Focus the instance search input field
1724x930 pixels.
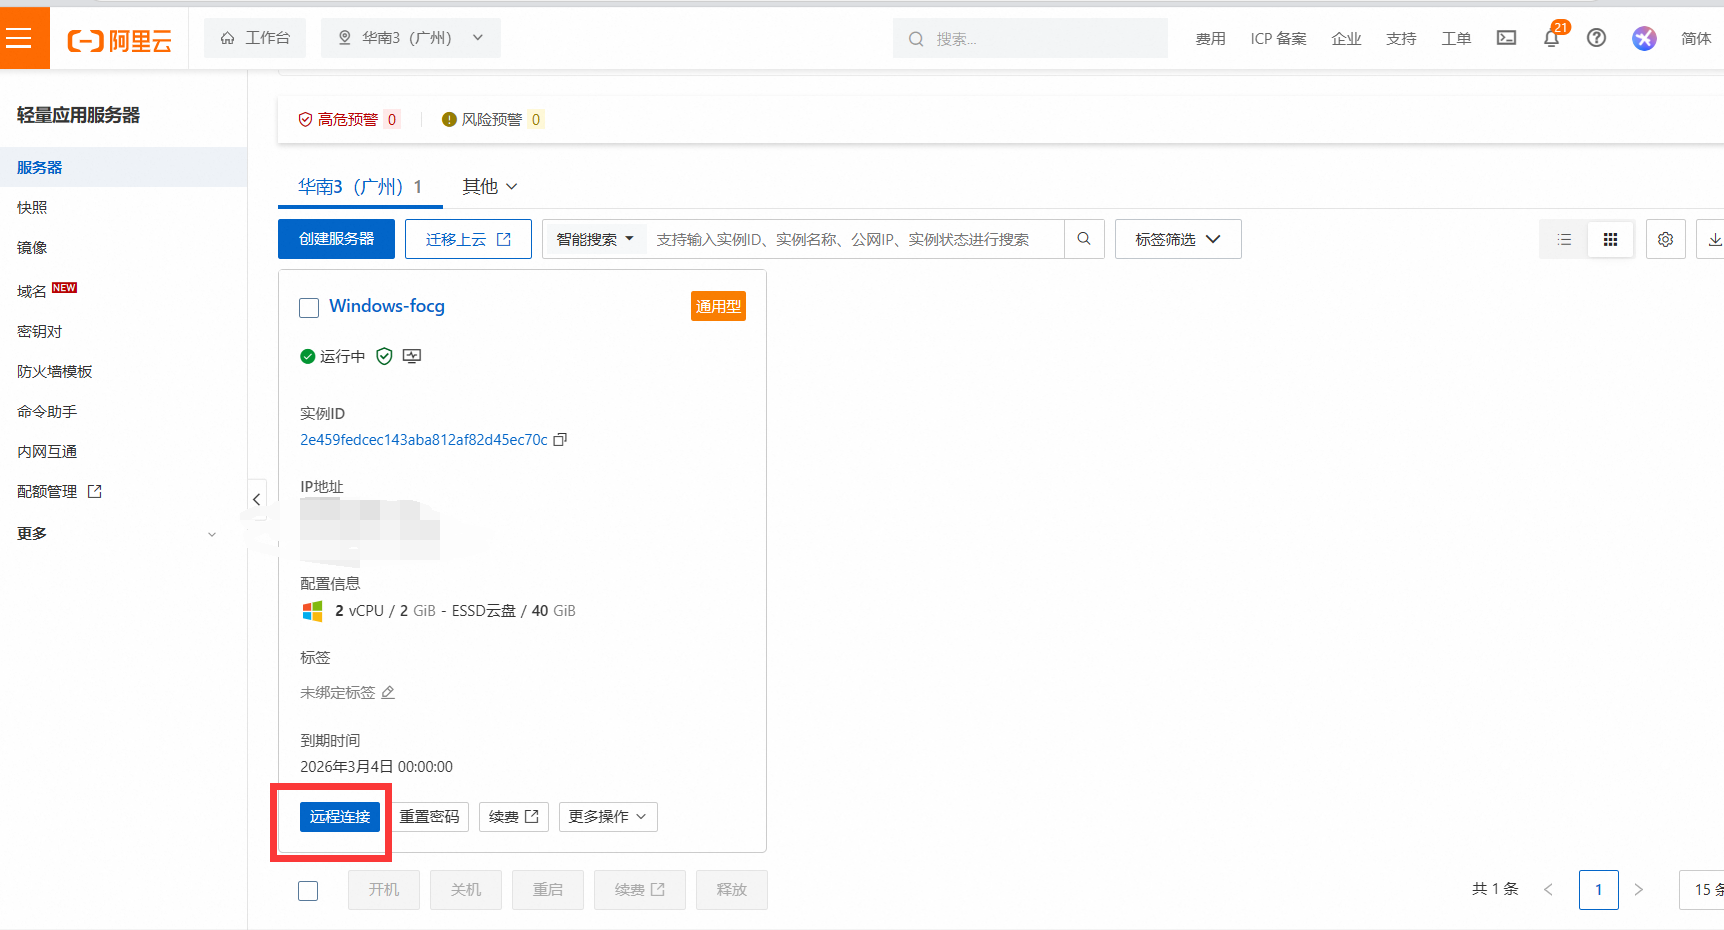click(x=855, y=239)
